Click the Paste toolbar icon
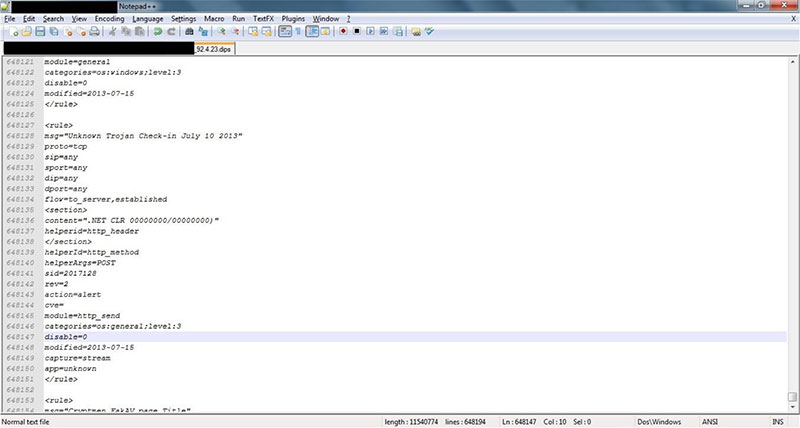The width and height of the screenshot is (800, 428). click(139, 32)
